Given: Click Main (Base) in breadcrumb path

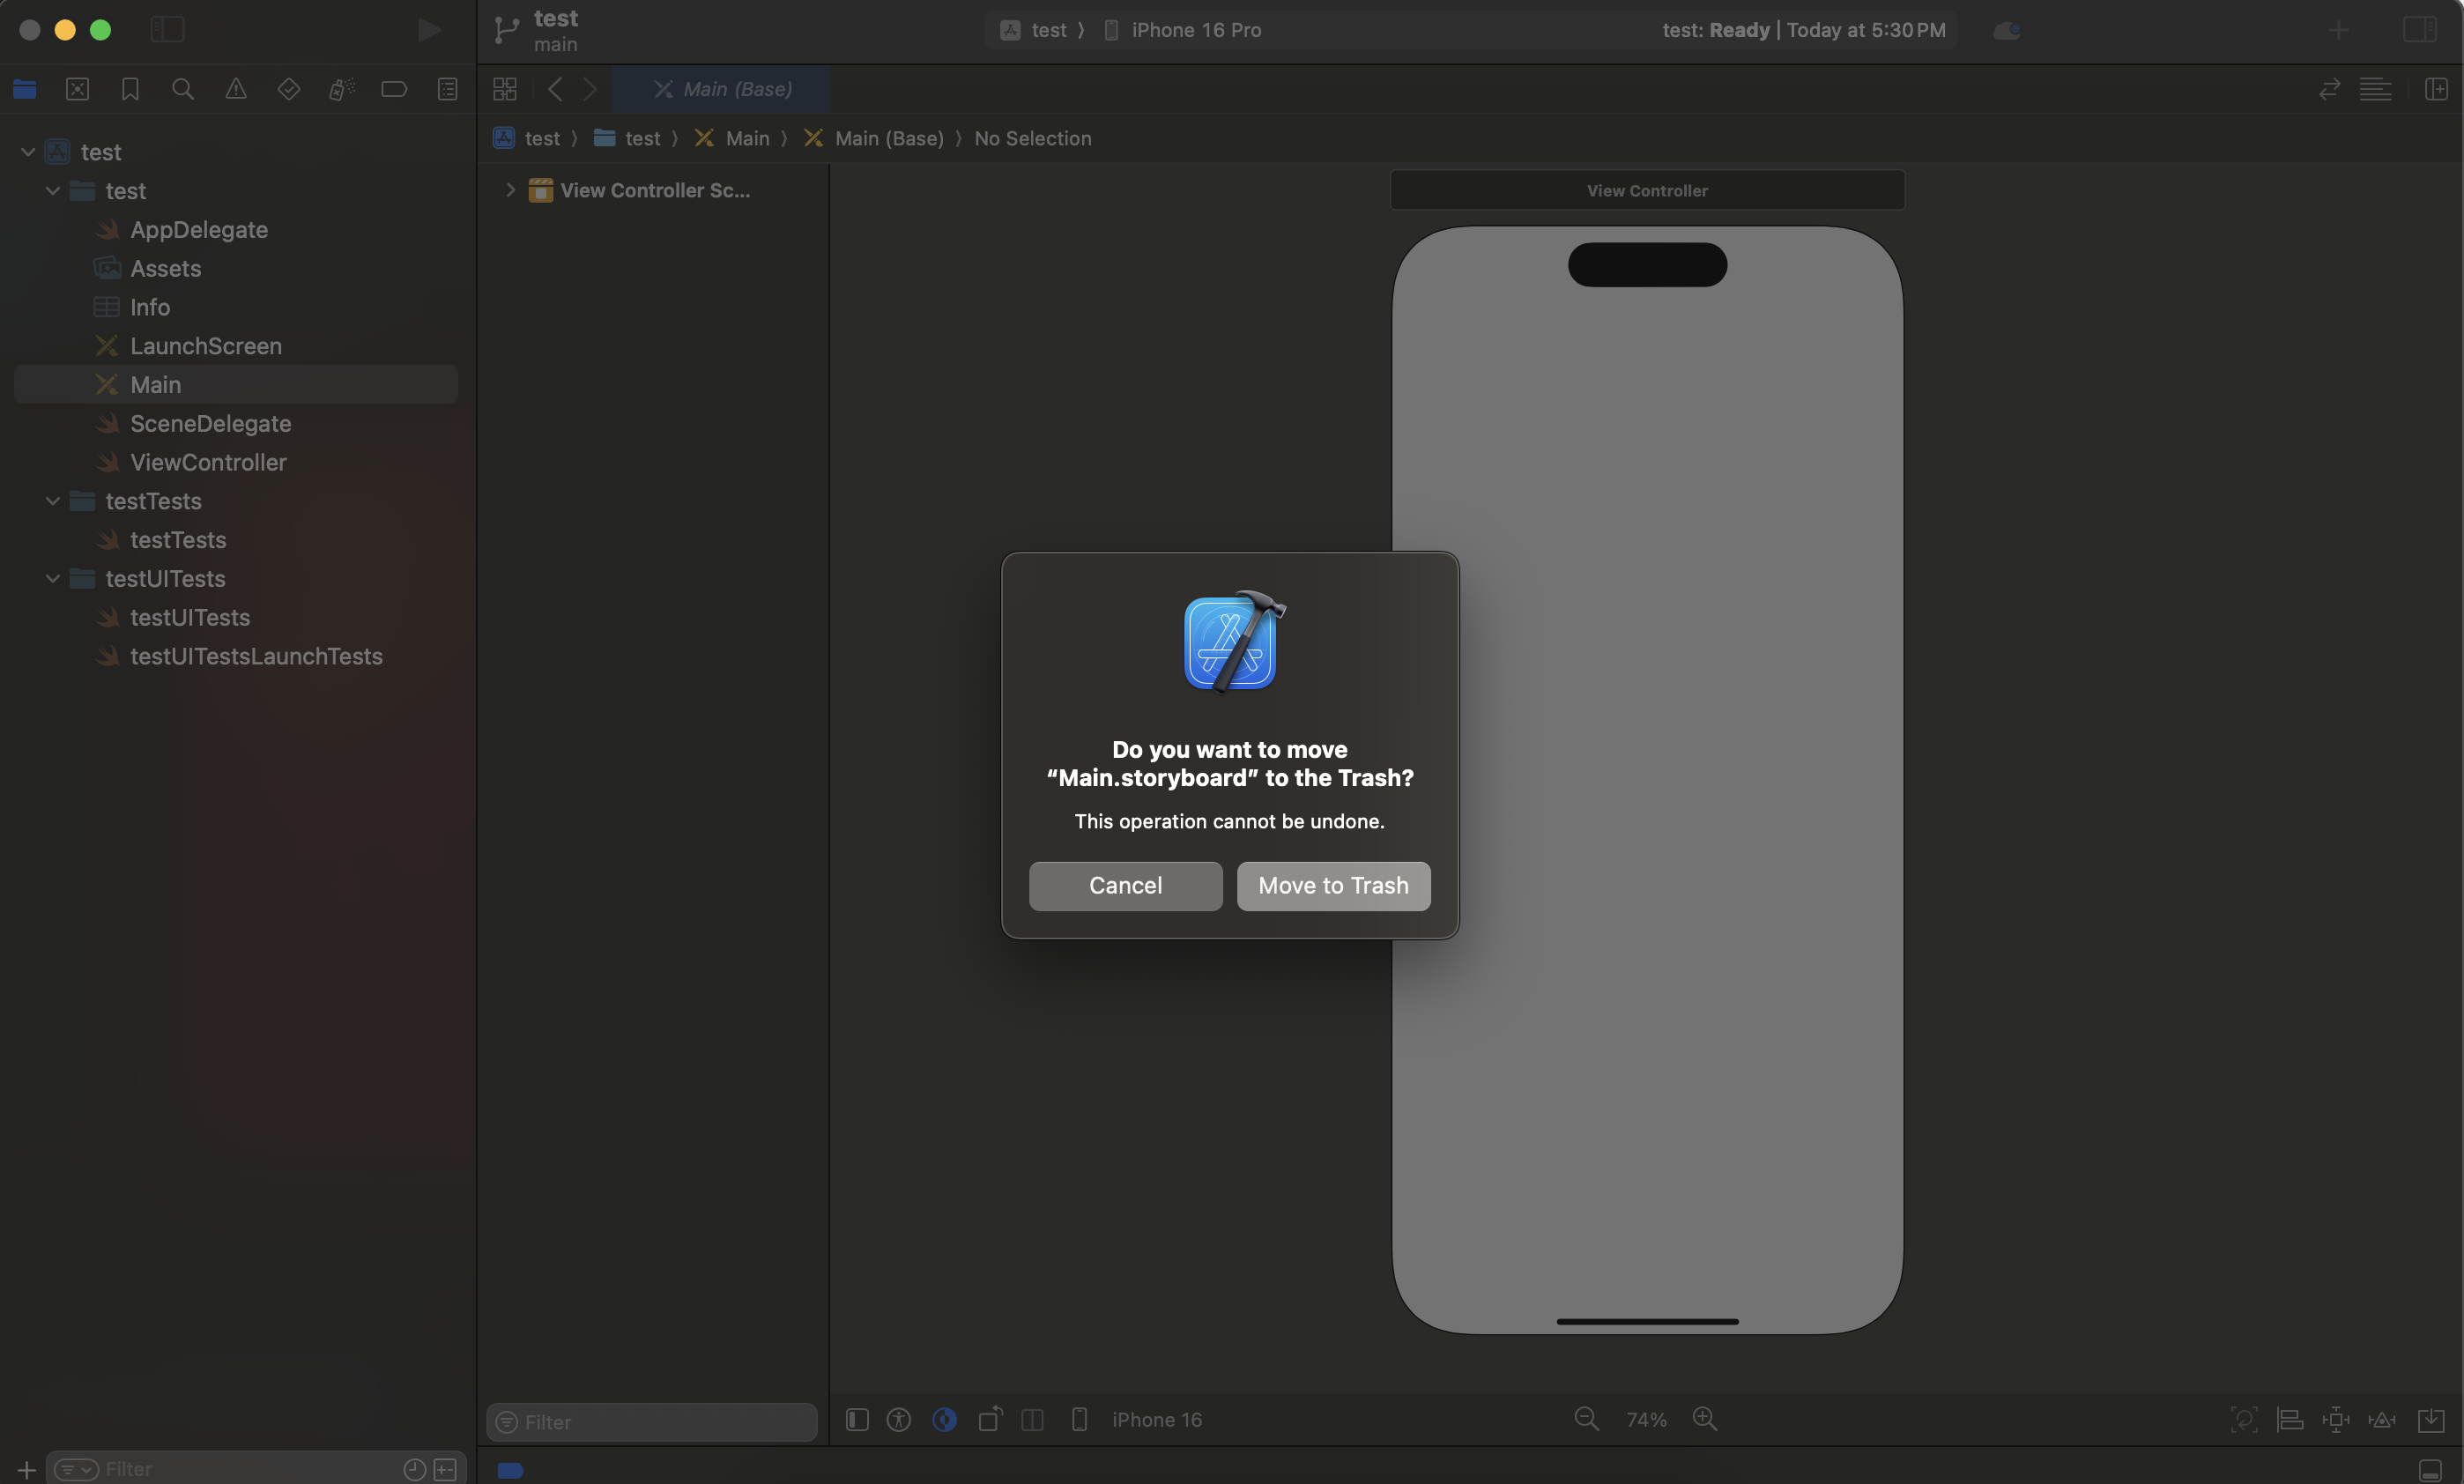Looking at the screenshot, I should click(x=888, y=138).
